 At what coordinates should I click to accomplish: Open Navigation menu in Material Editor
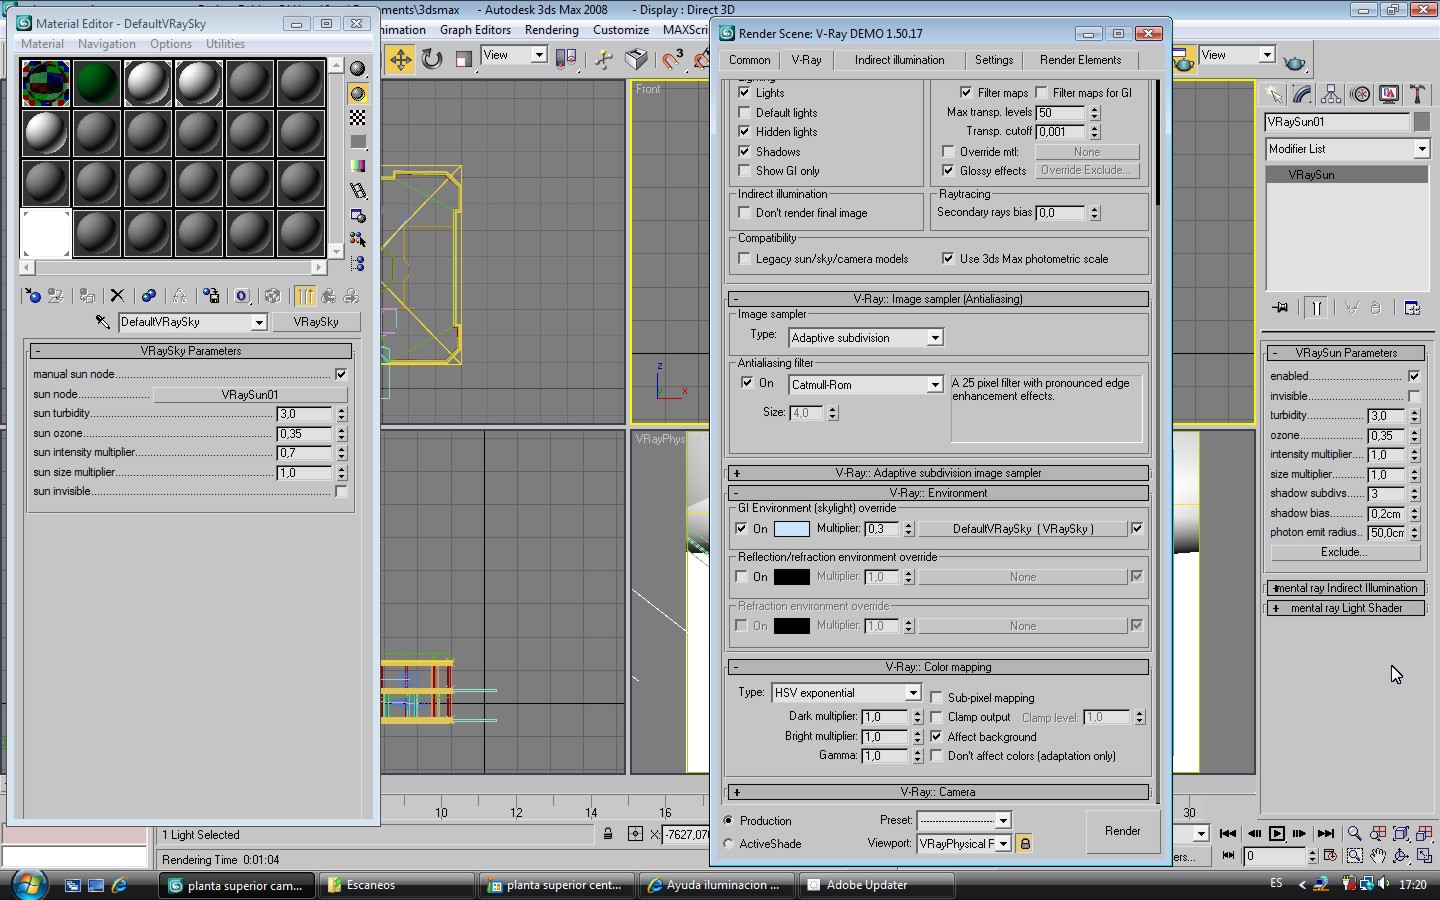point(106,44)
